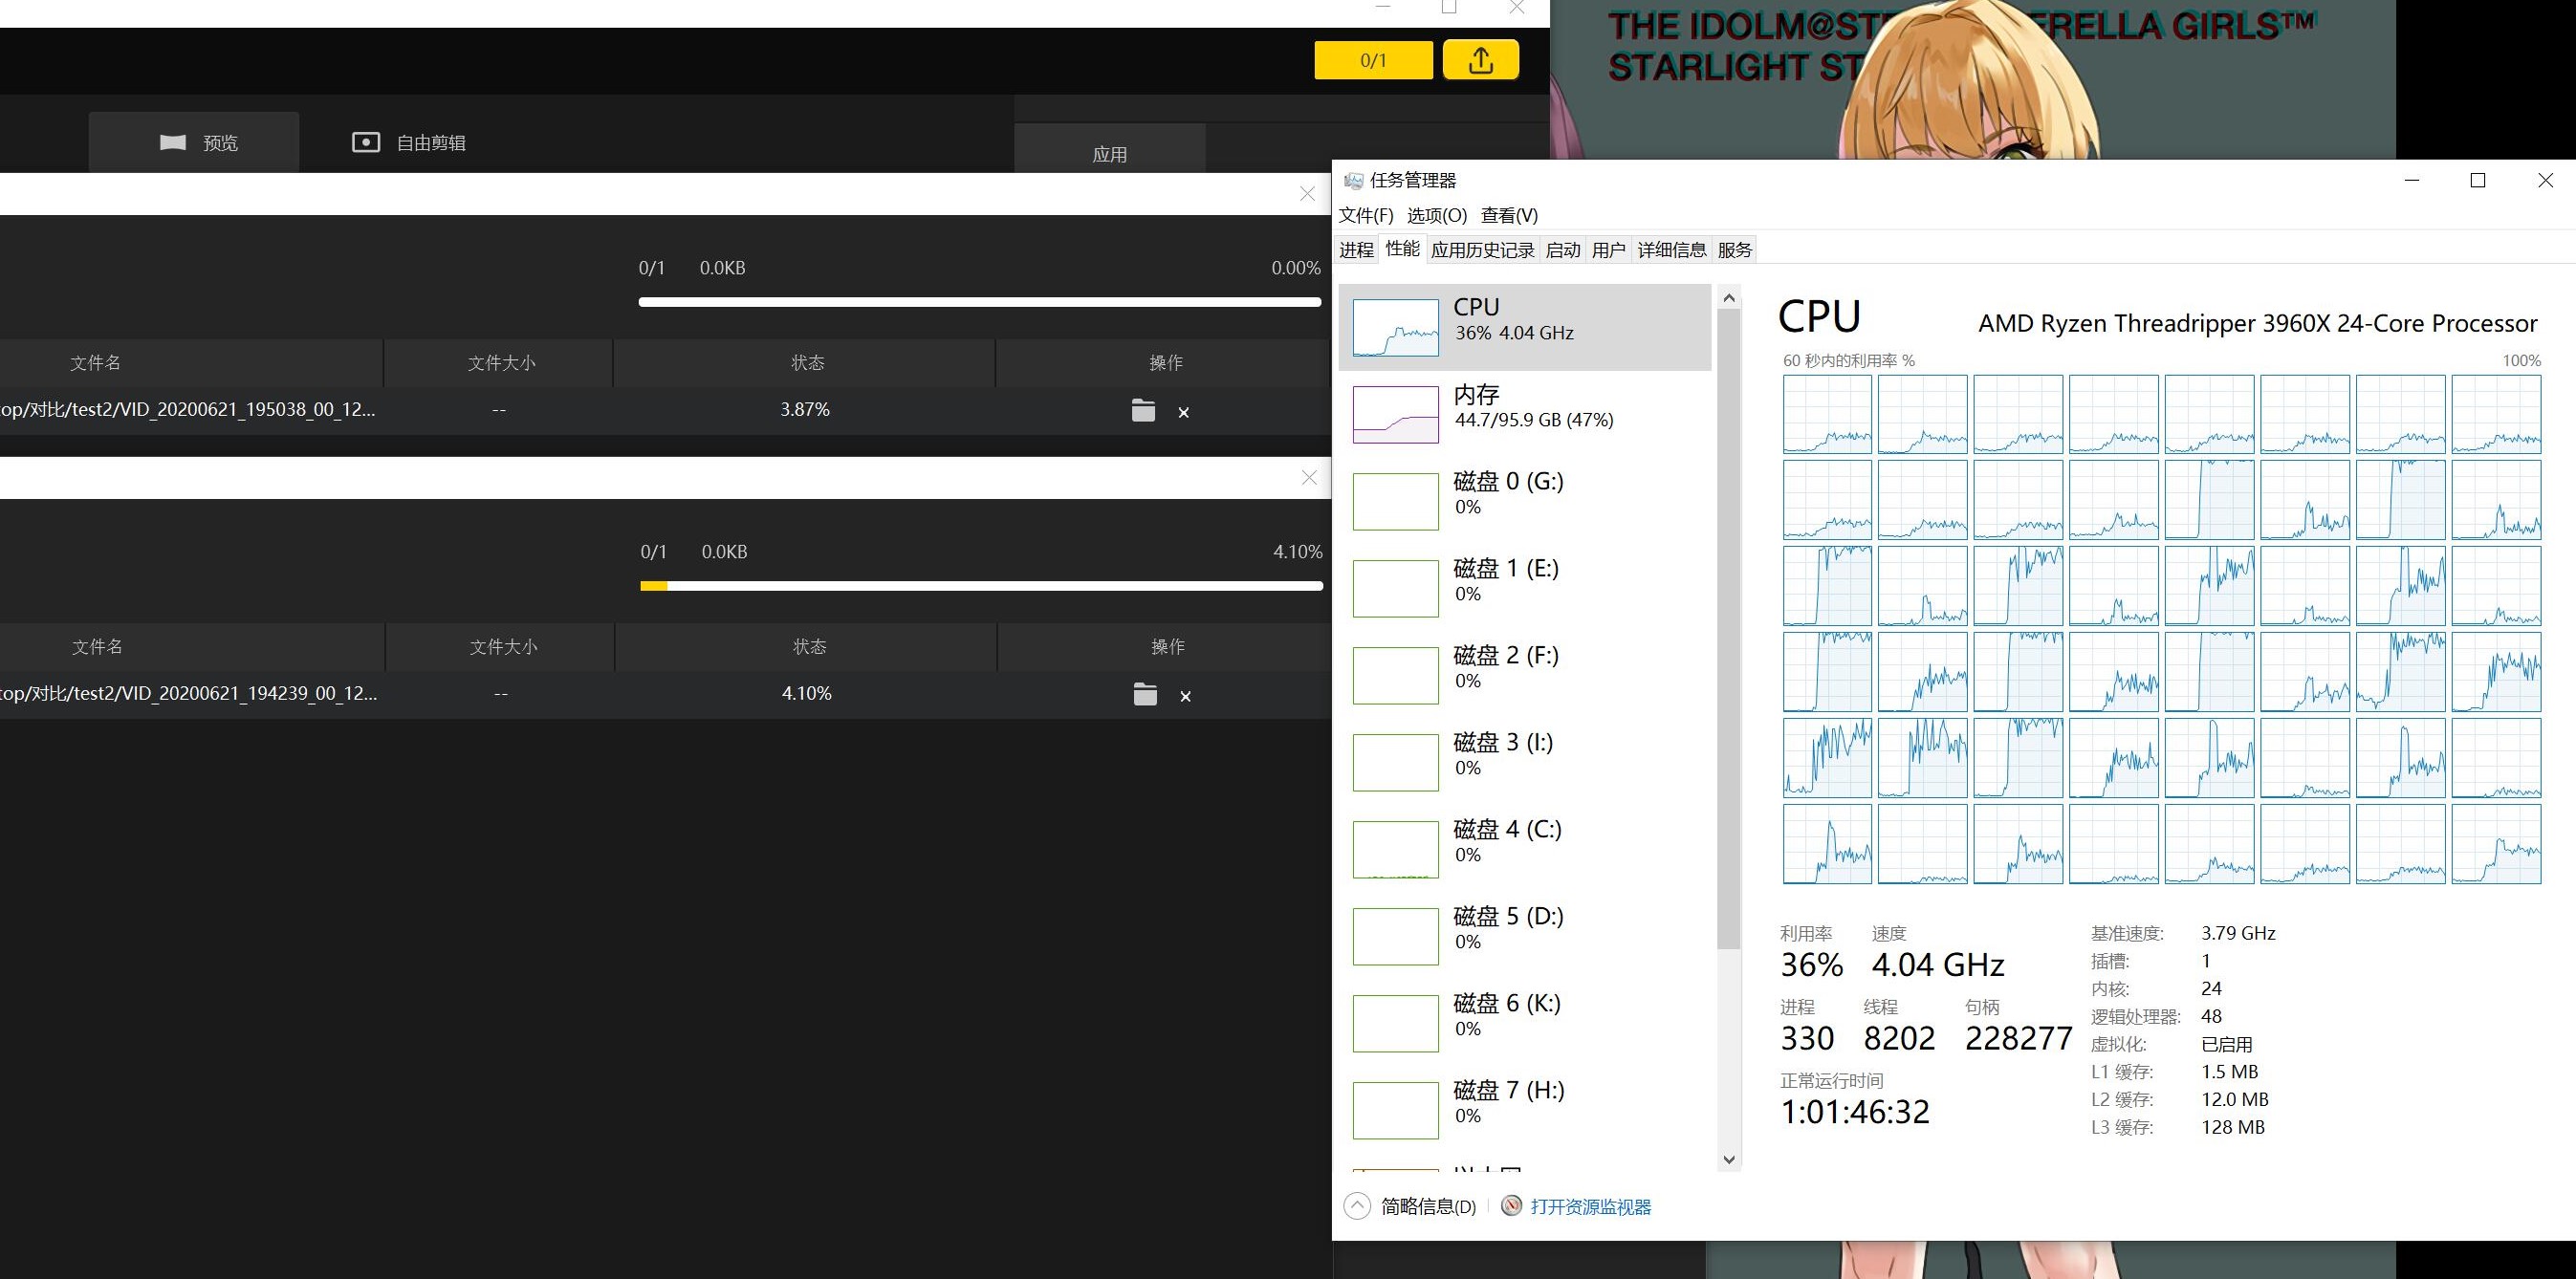Image resolution: width=2576 pixels, height=1279 pixels.
Task: Click the yellow export upload icon button
Action: point(1480,59)
